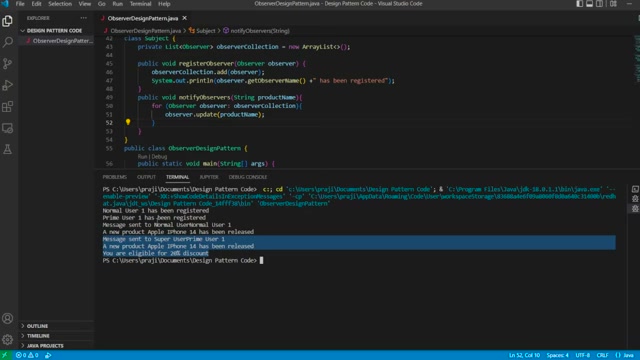Click 'observer.update(productName);' code line
This screenshot has height=360, width=640.
215,114
